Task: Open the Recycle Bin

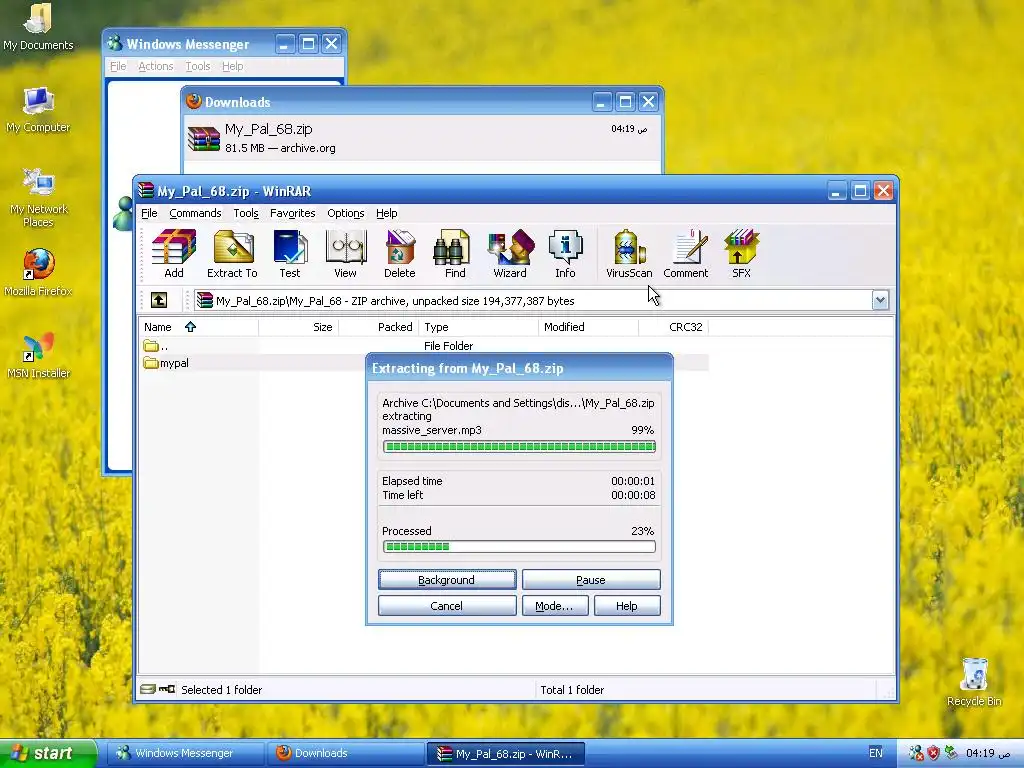Action: pyautogui.click(x=974, y=682)
